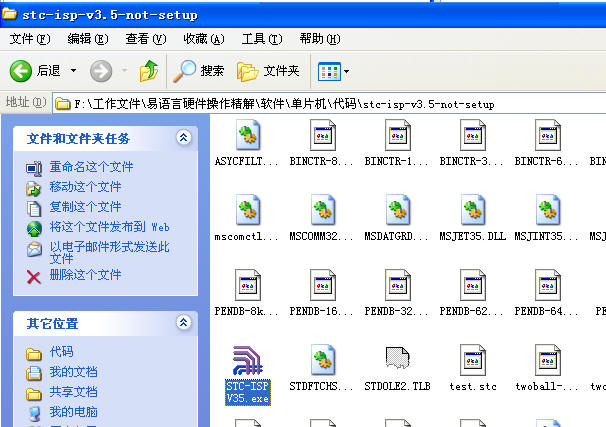Select the STDFTCHS file icon
Viewport: 606px width, 427px height.
pyautogui.click(x=322, y=362)
